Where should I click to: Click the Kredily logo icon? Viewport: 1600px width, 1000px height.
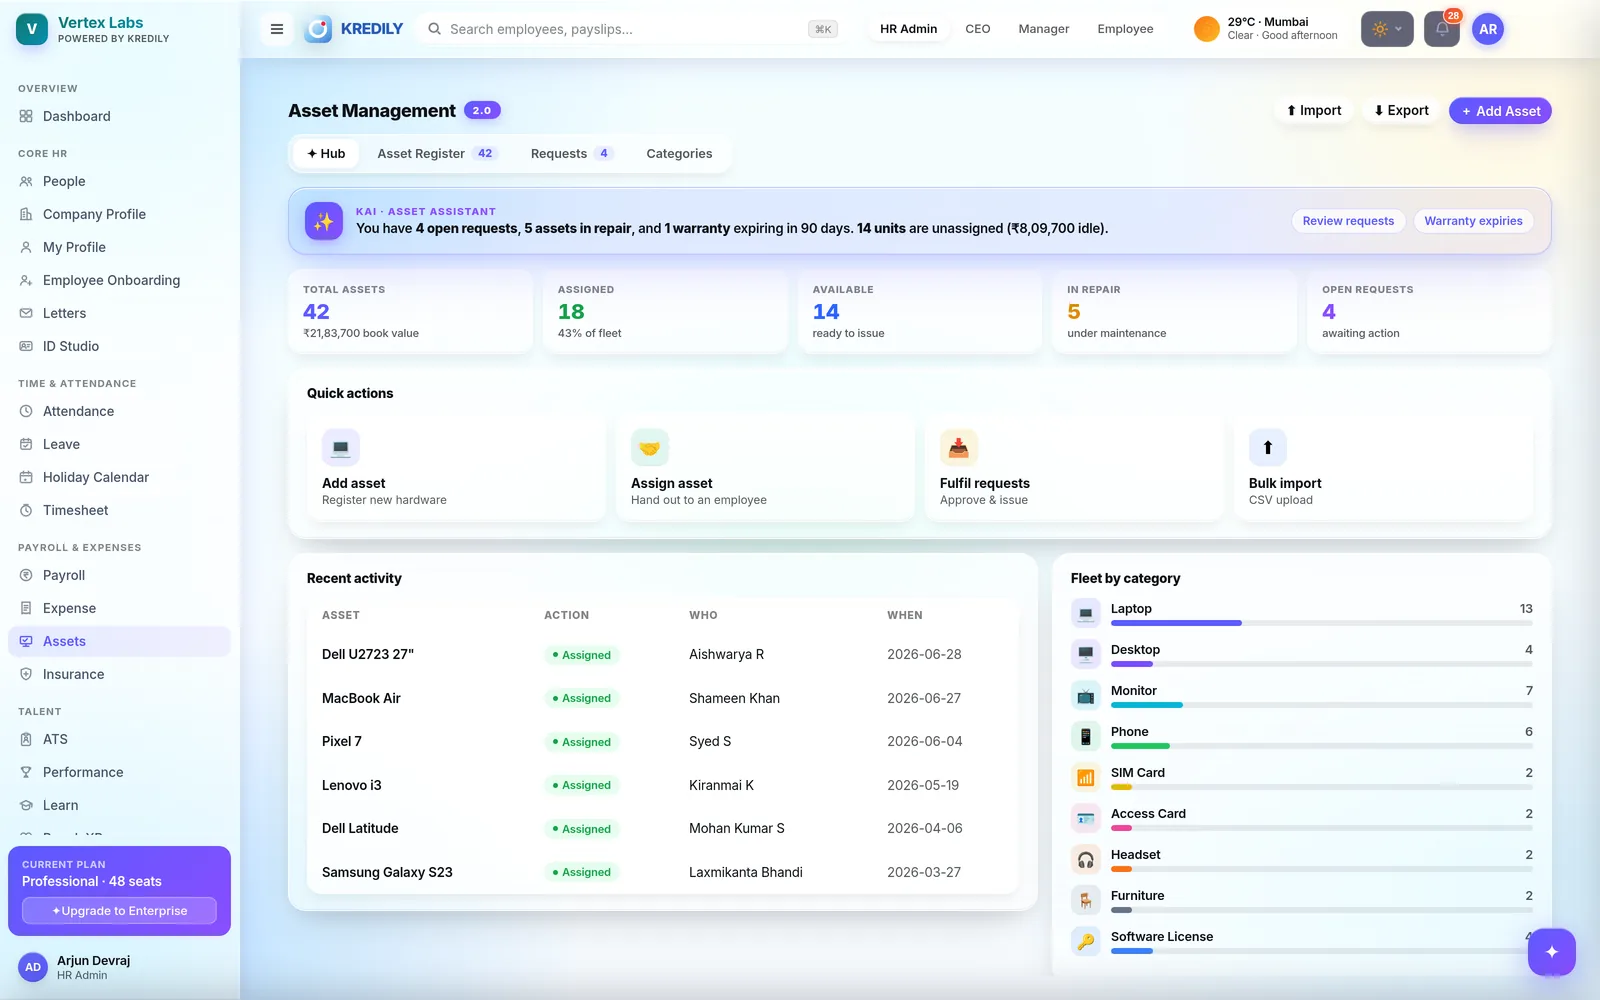pos(318,29)
